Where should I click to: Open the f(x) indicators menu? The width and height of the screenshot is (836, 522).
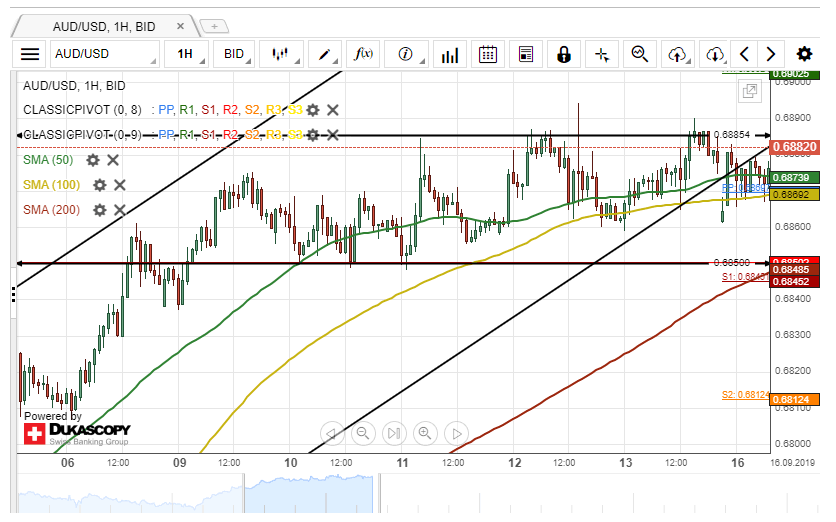point(365,54)
